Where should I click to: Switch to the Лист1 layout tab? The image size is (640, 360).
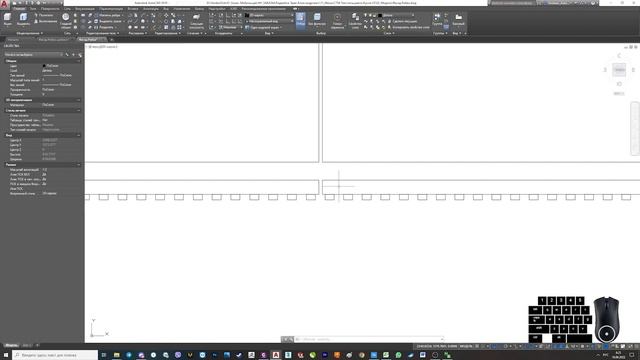pos(27,345)
